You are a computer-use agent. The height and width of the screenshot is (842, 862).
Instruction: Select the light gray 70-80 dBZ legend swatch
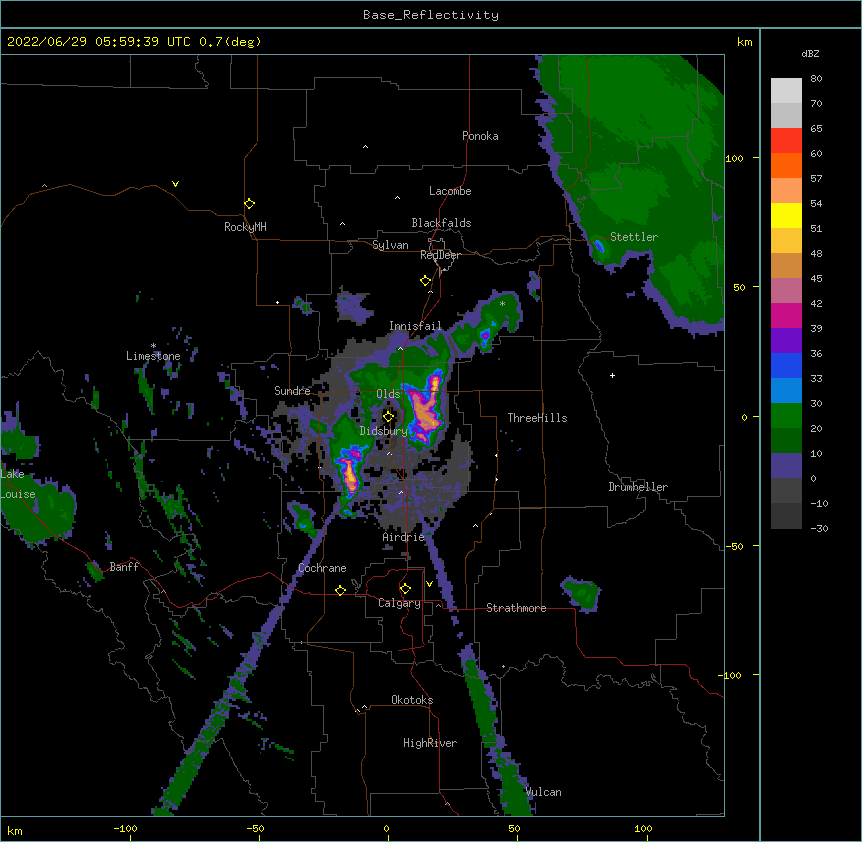coord(786,90)
